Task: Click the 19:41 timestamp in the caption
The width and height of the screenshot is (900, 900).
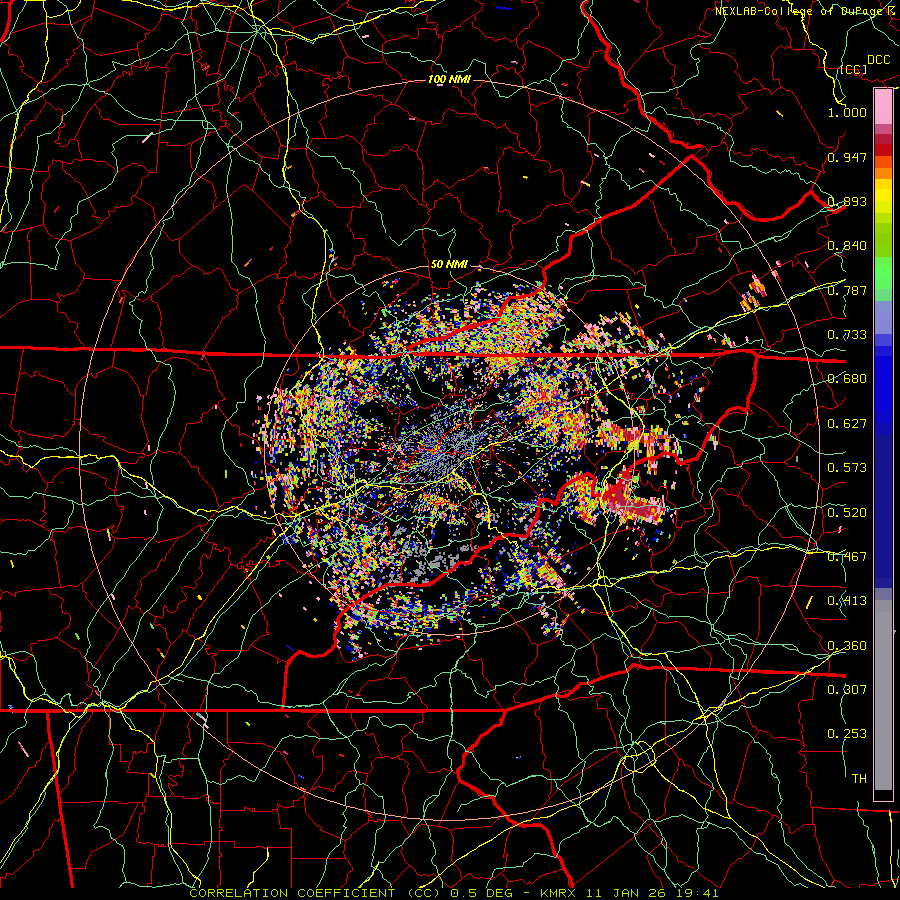Action: click(x=697, y=893)
